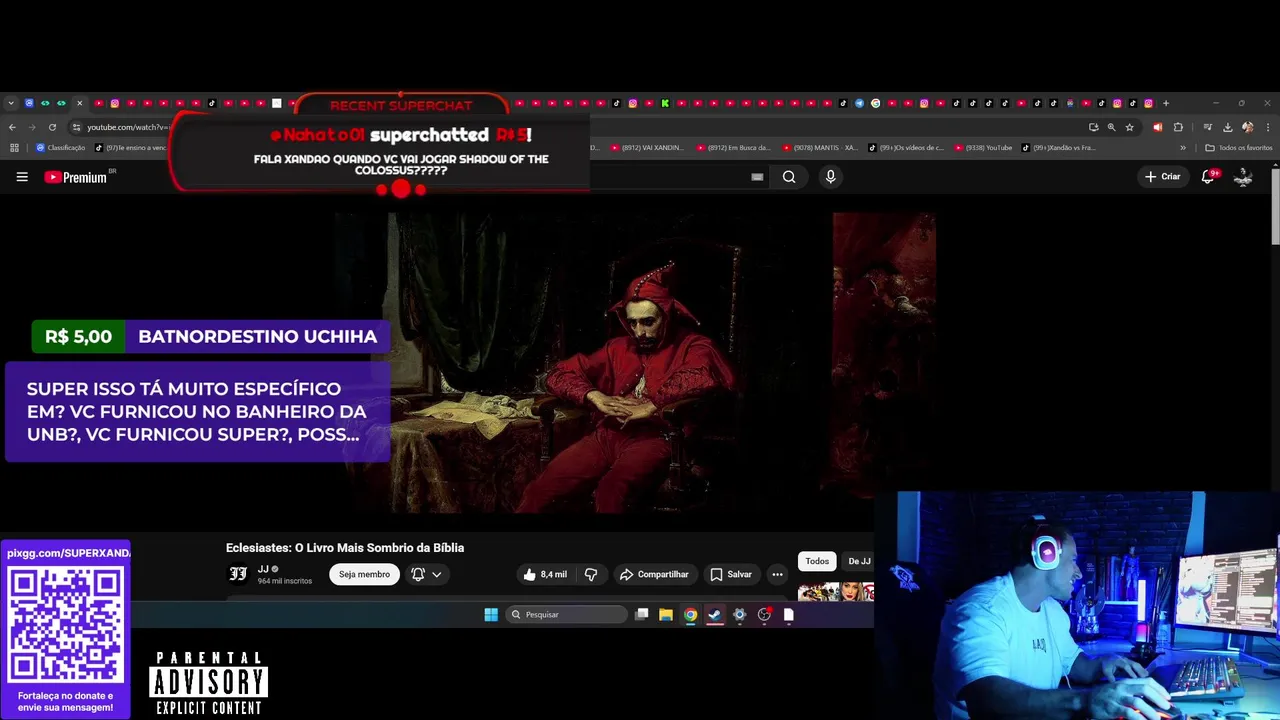Open the (97)Te ensino a venc... bookmark
The width and height of the screenshot is (1280, 720).
pyautogui.click(x=130, y=148)
